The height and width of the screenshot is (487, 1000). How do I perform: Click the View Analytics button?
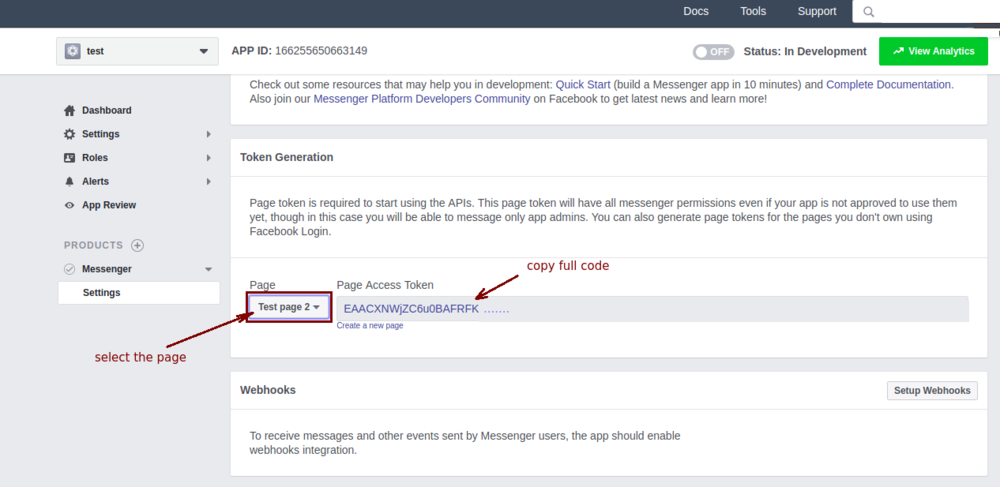(933, 51)
